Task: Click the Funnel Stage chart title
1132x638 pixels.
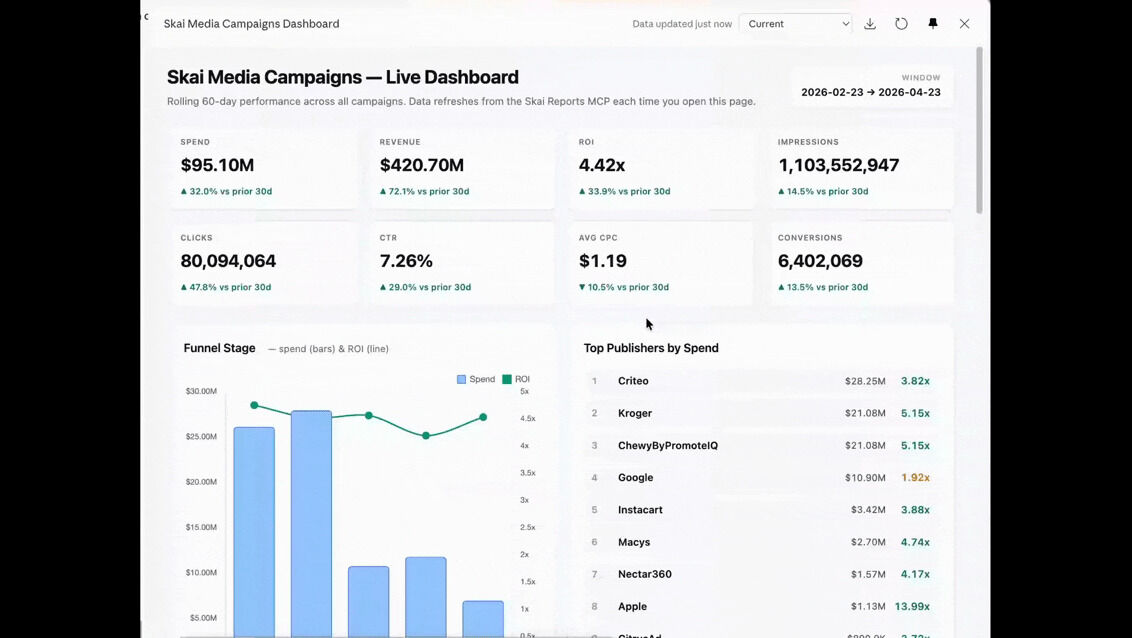Action: click(x=219, y=348)
